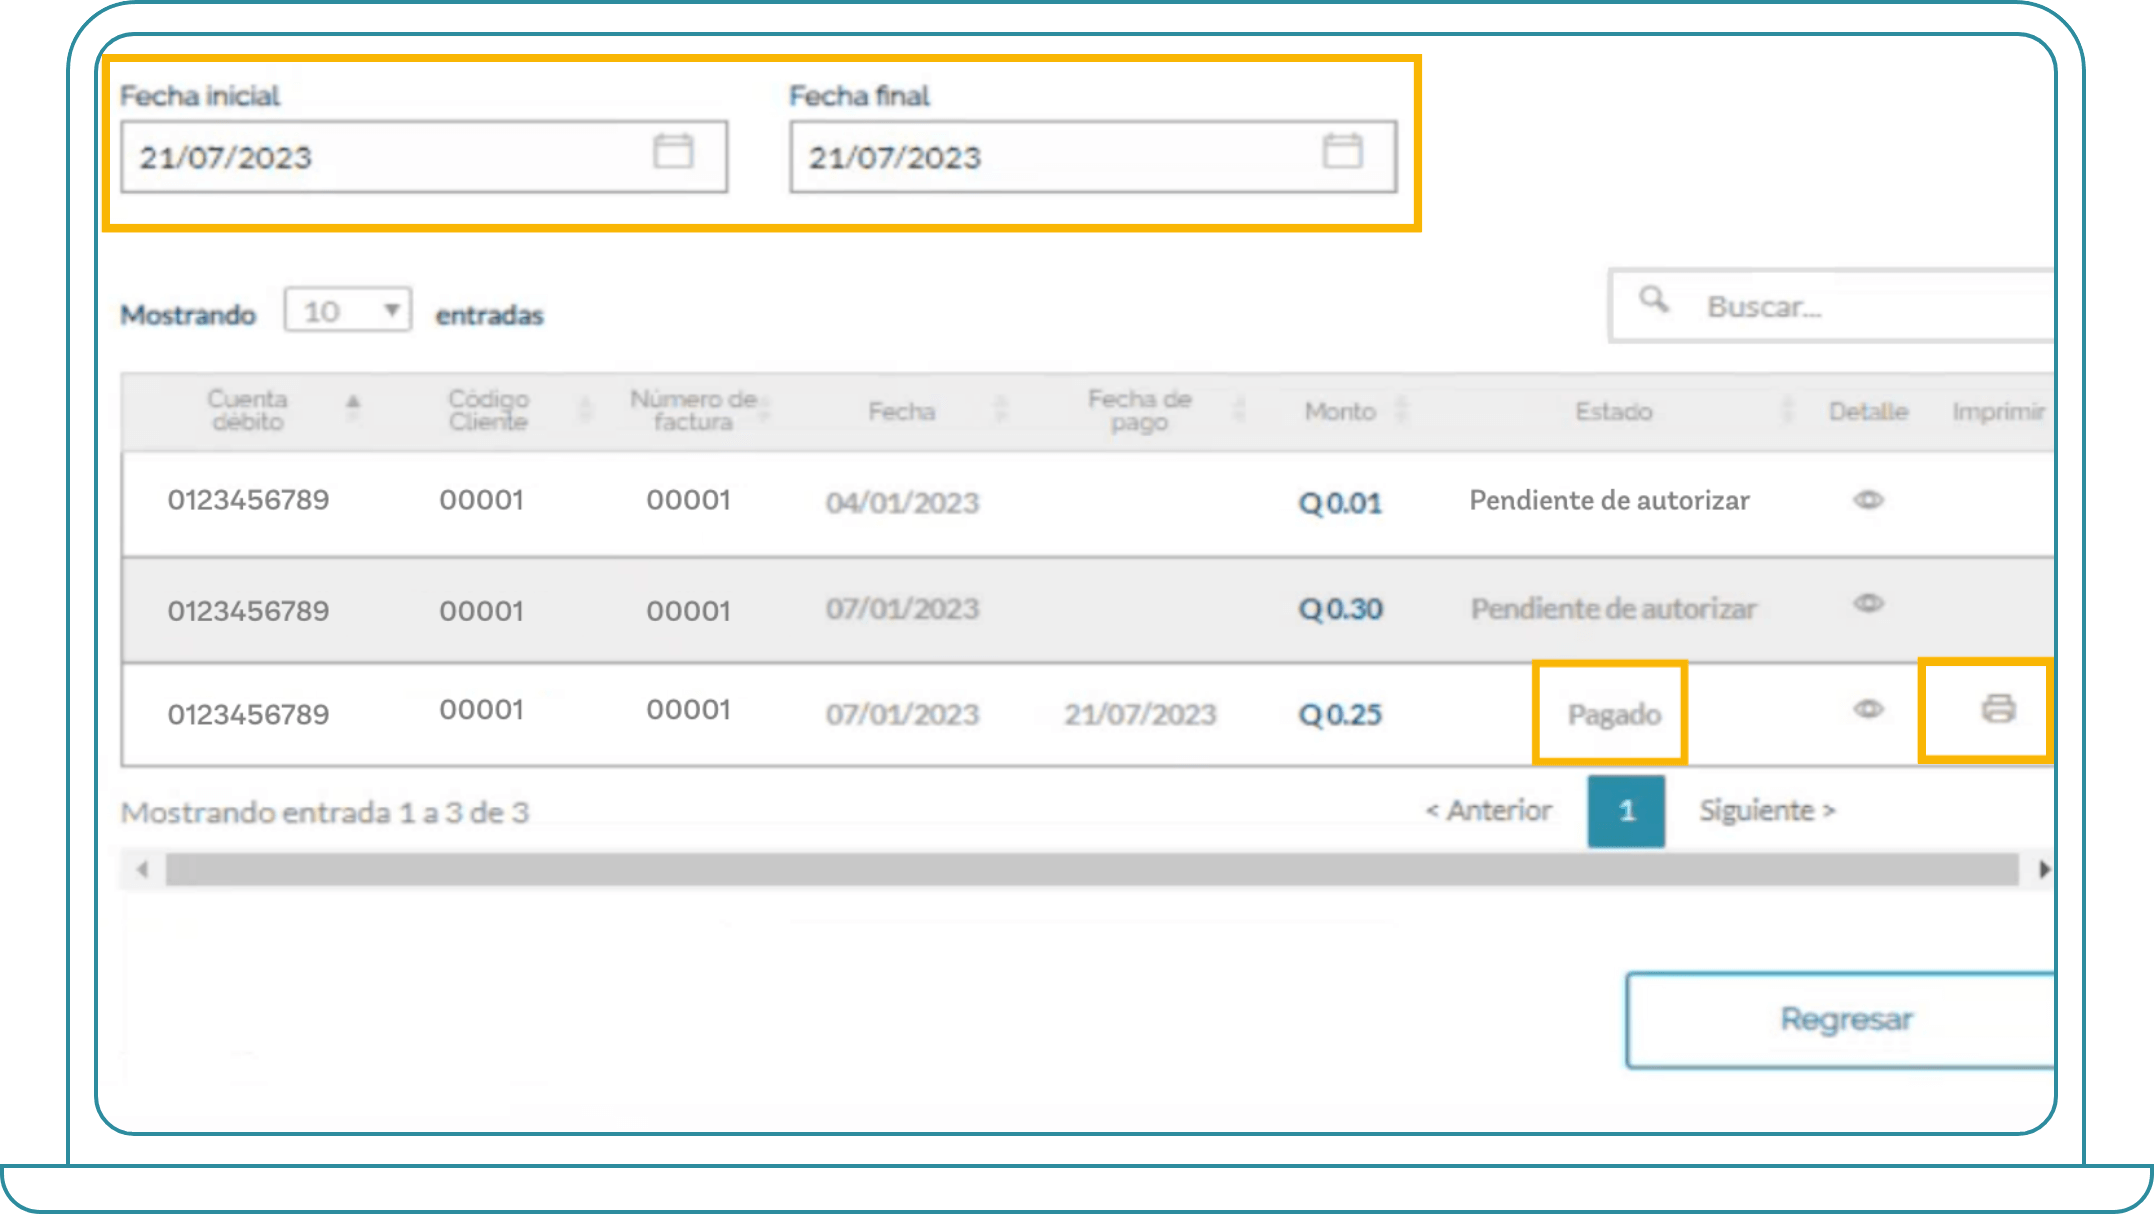This screenshot has height=1214, width=2154.
Task: Sort by Fecha de pago header
Action: point(1139,410)
